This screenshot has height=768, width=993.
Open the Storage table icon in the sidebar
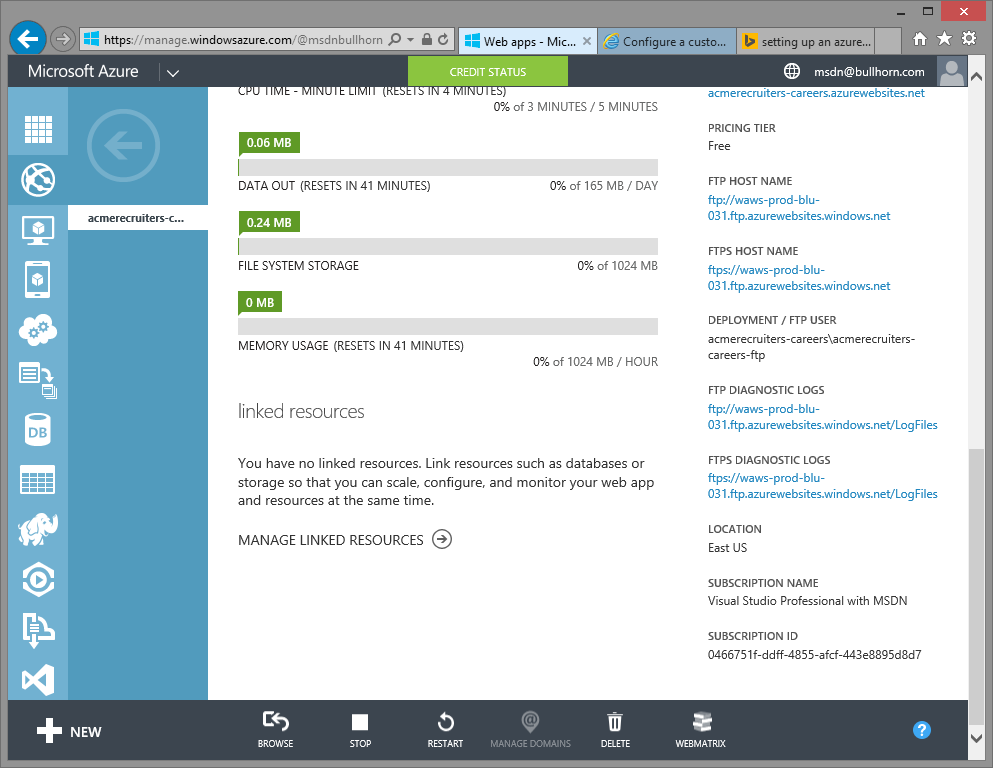coord(38,479)
